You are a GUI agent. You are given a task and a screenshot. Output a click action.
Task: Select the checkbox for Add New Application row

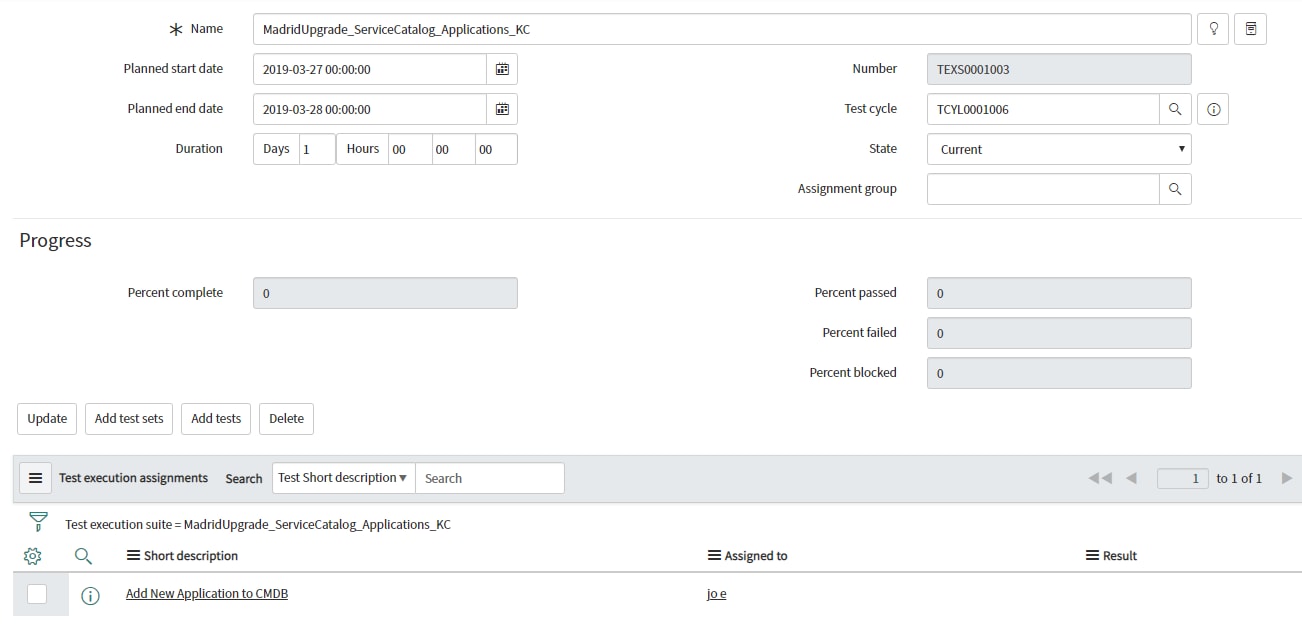click(39, 593)
